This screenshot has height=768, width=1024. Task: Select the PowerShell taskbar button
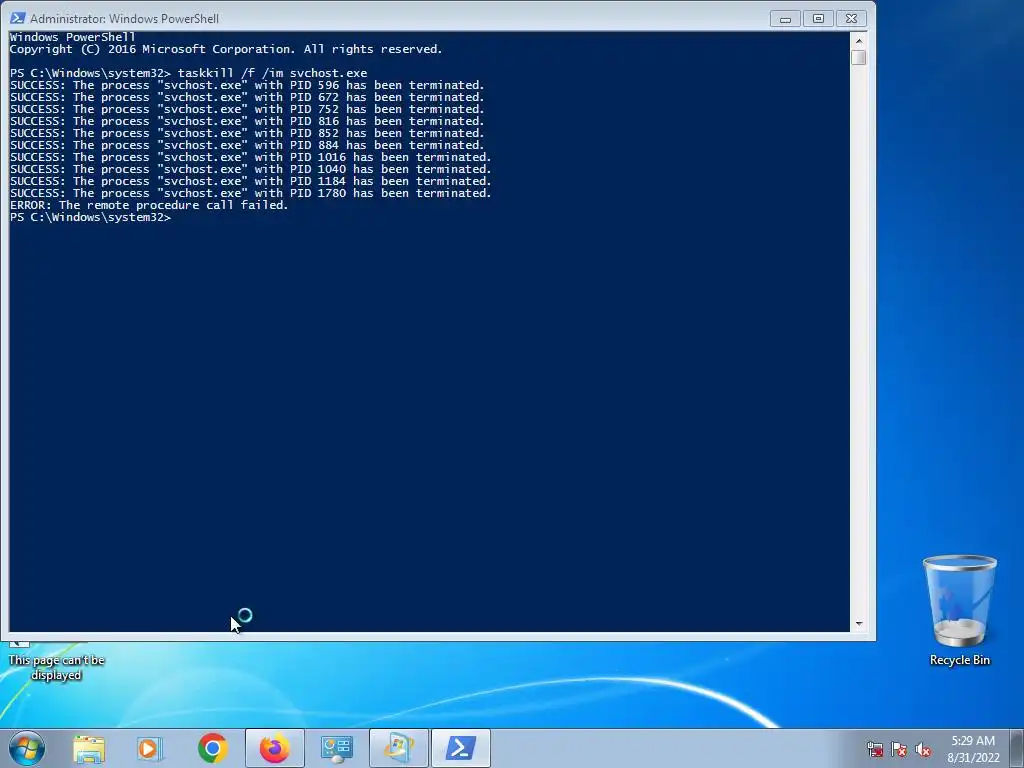[460, 748]
